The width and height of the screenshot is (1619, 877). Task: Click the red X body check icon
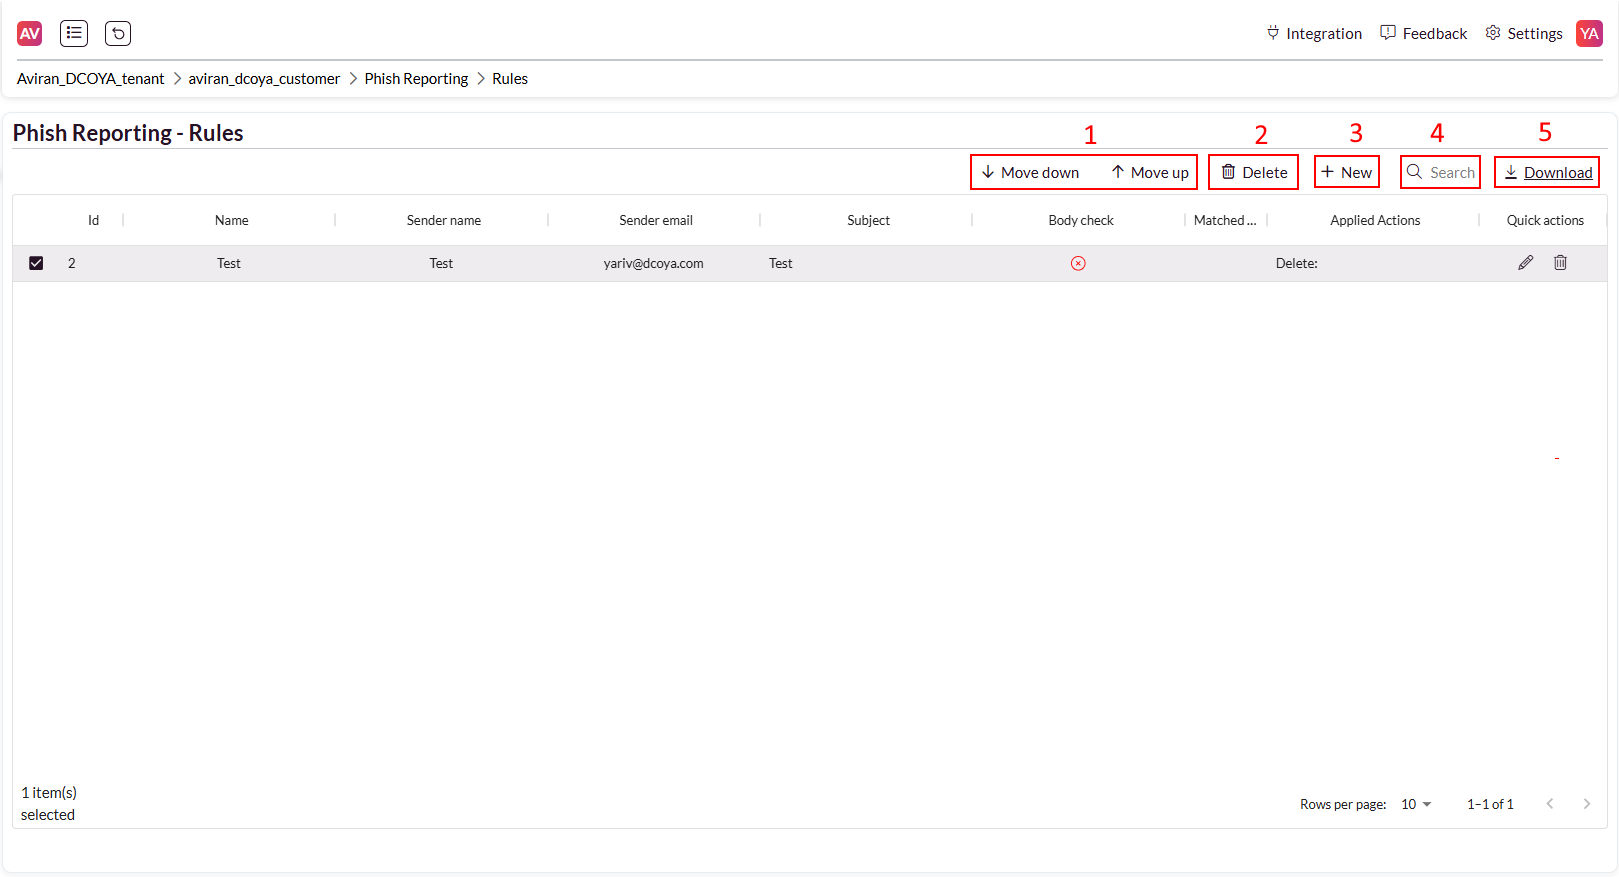tap(1078, 264)
